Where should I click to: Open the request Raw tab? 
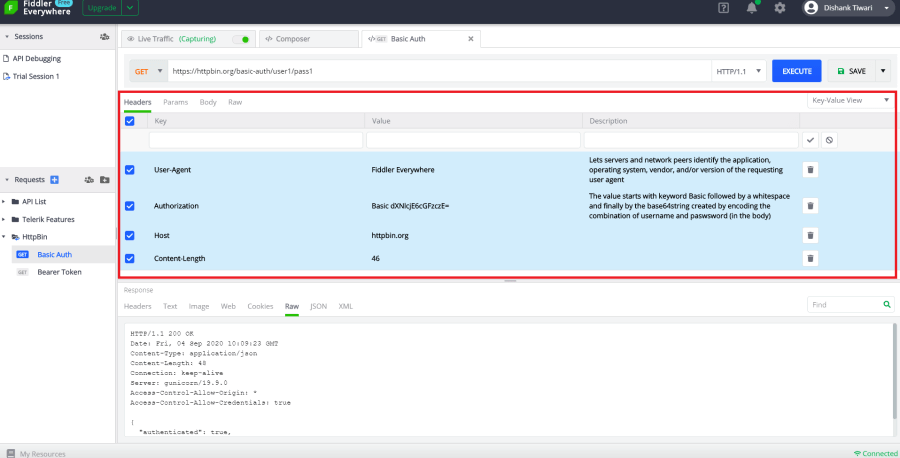click(x=235, y=102)
